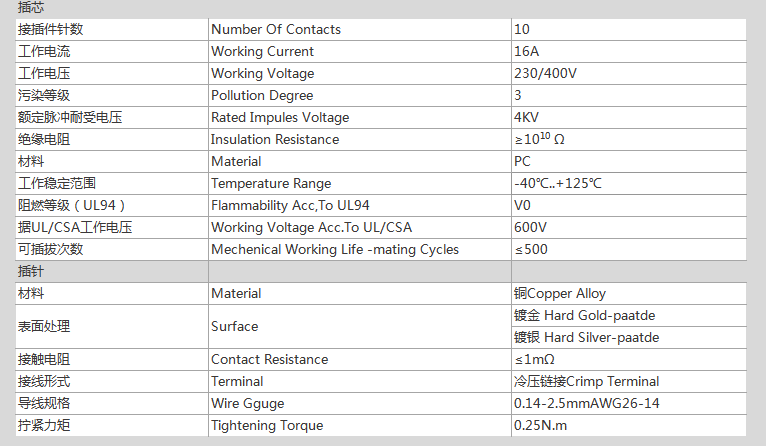Screen dimensions: 766x446
Task: Click "Mechenical Working Life -mating Cycles" text
Action: (x=335, y=249)
